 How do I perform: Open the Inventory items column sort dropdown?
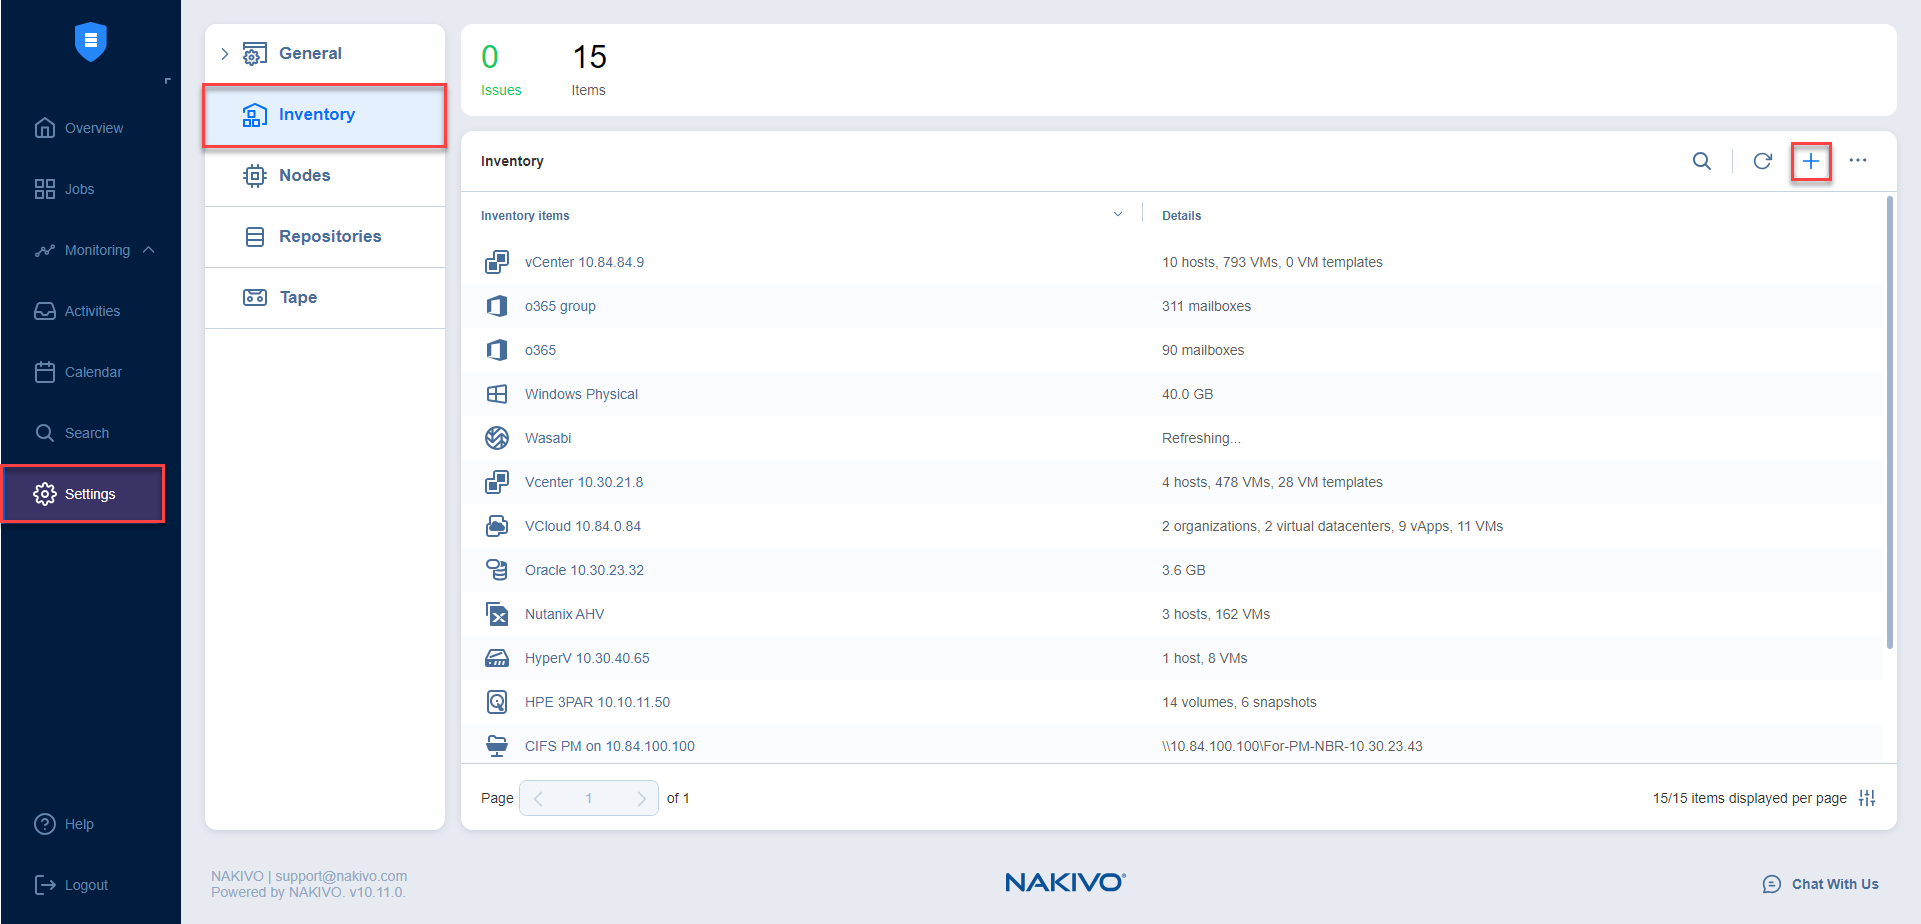click(1117, 215)
